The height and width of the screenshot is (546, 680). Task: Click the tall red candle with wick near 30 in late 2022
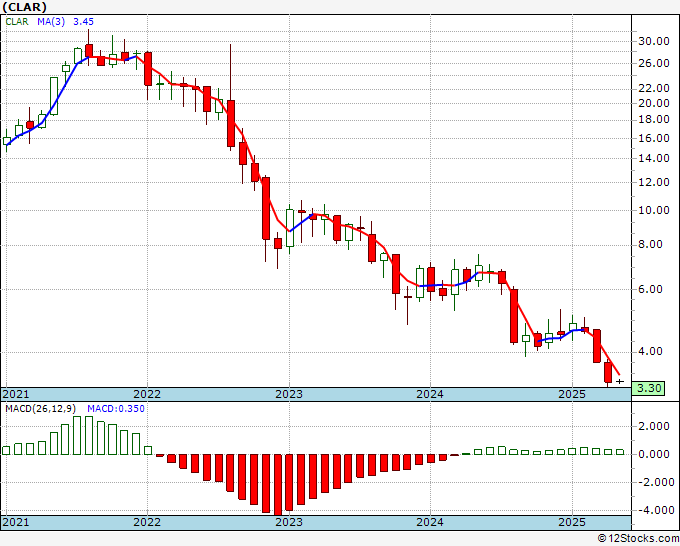pos(231,124)
